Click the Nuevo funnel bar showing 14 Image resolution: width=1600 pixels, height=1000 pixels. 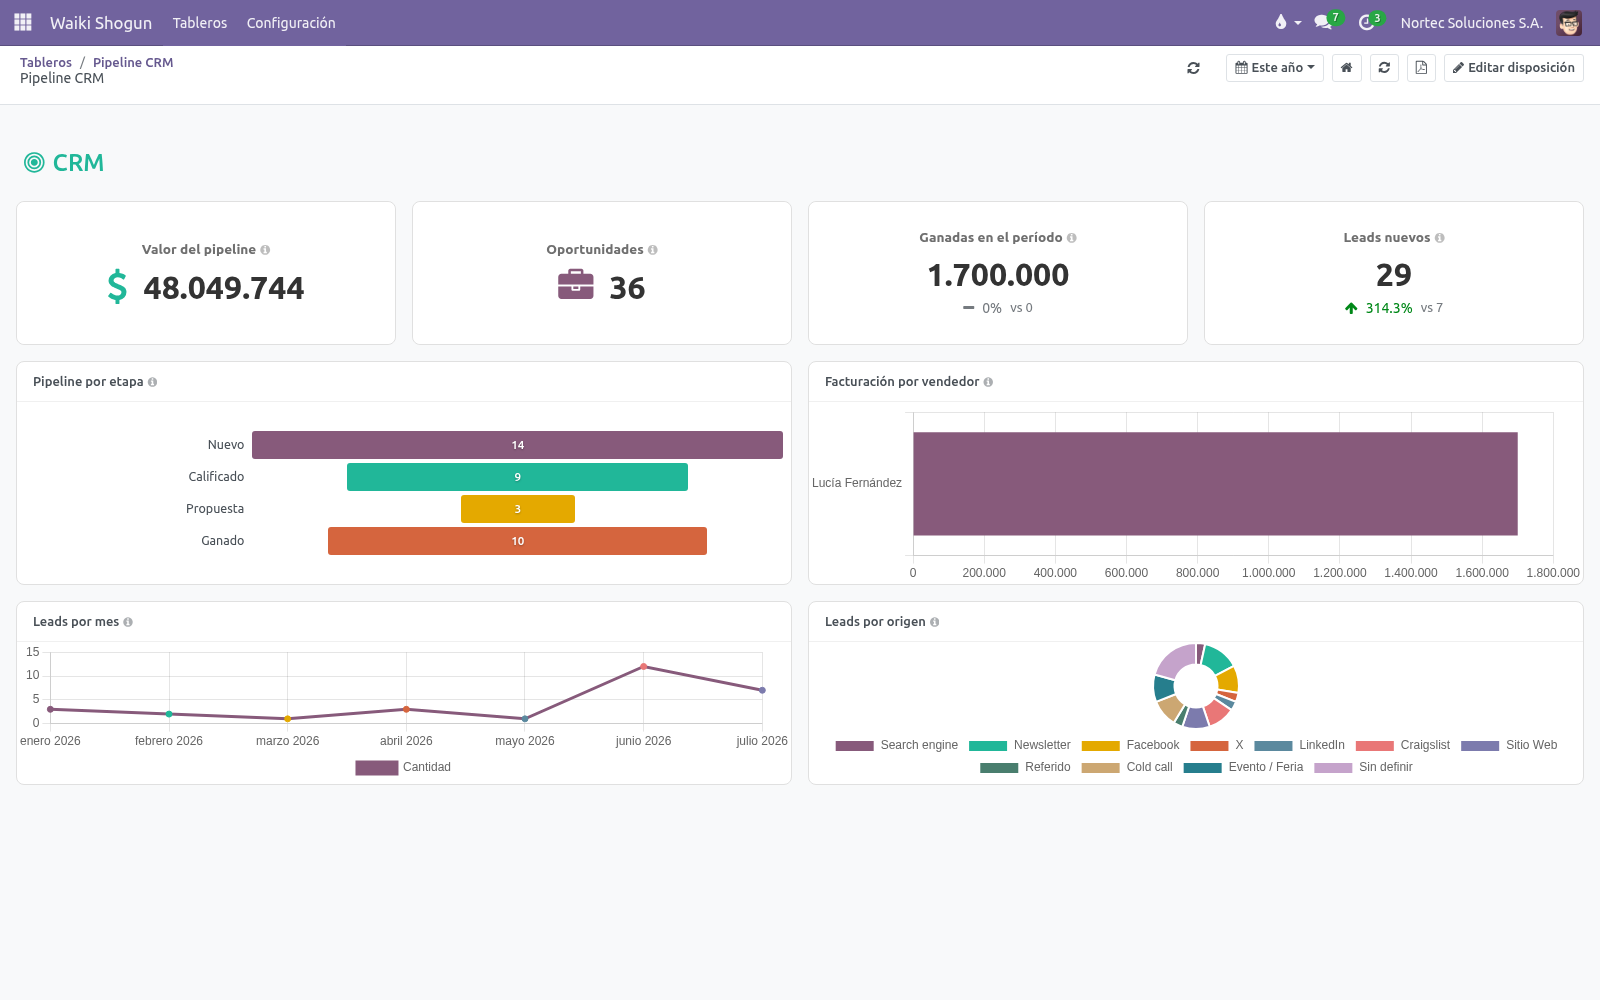pos(517,445)
